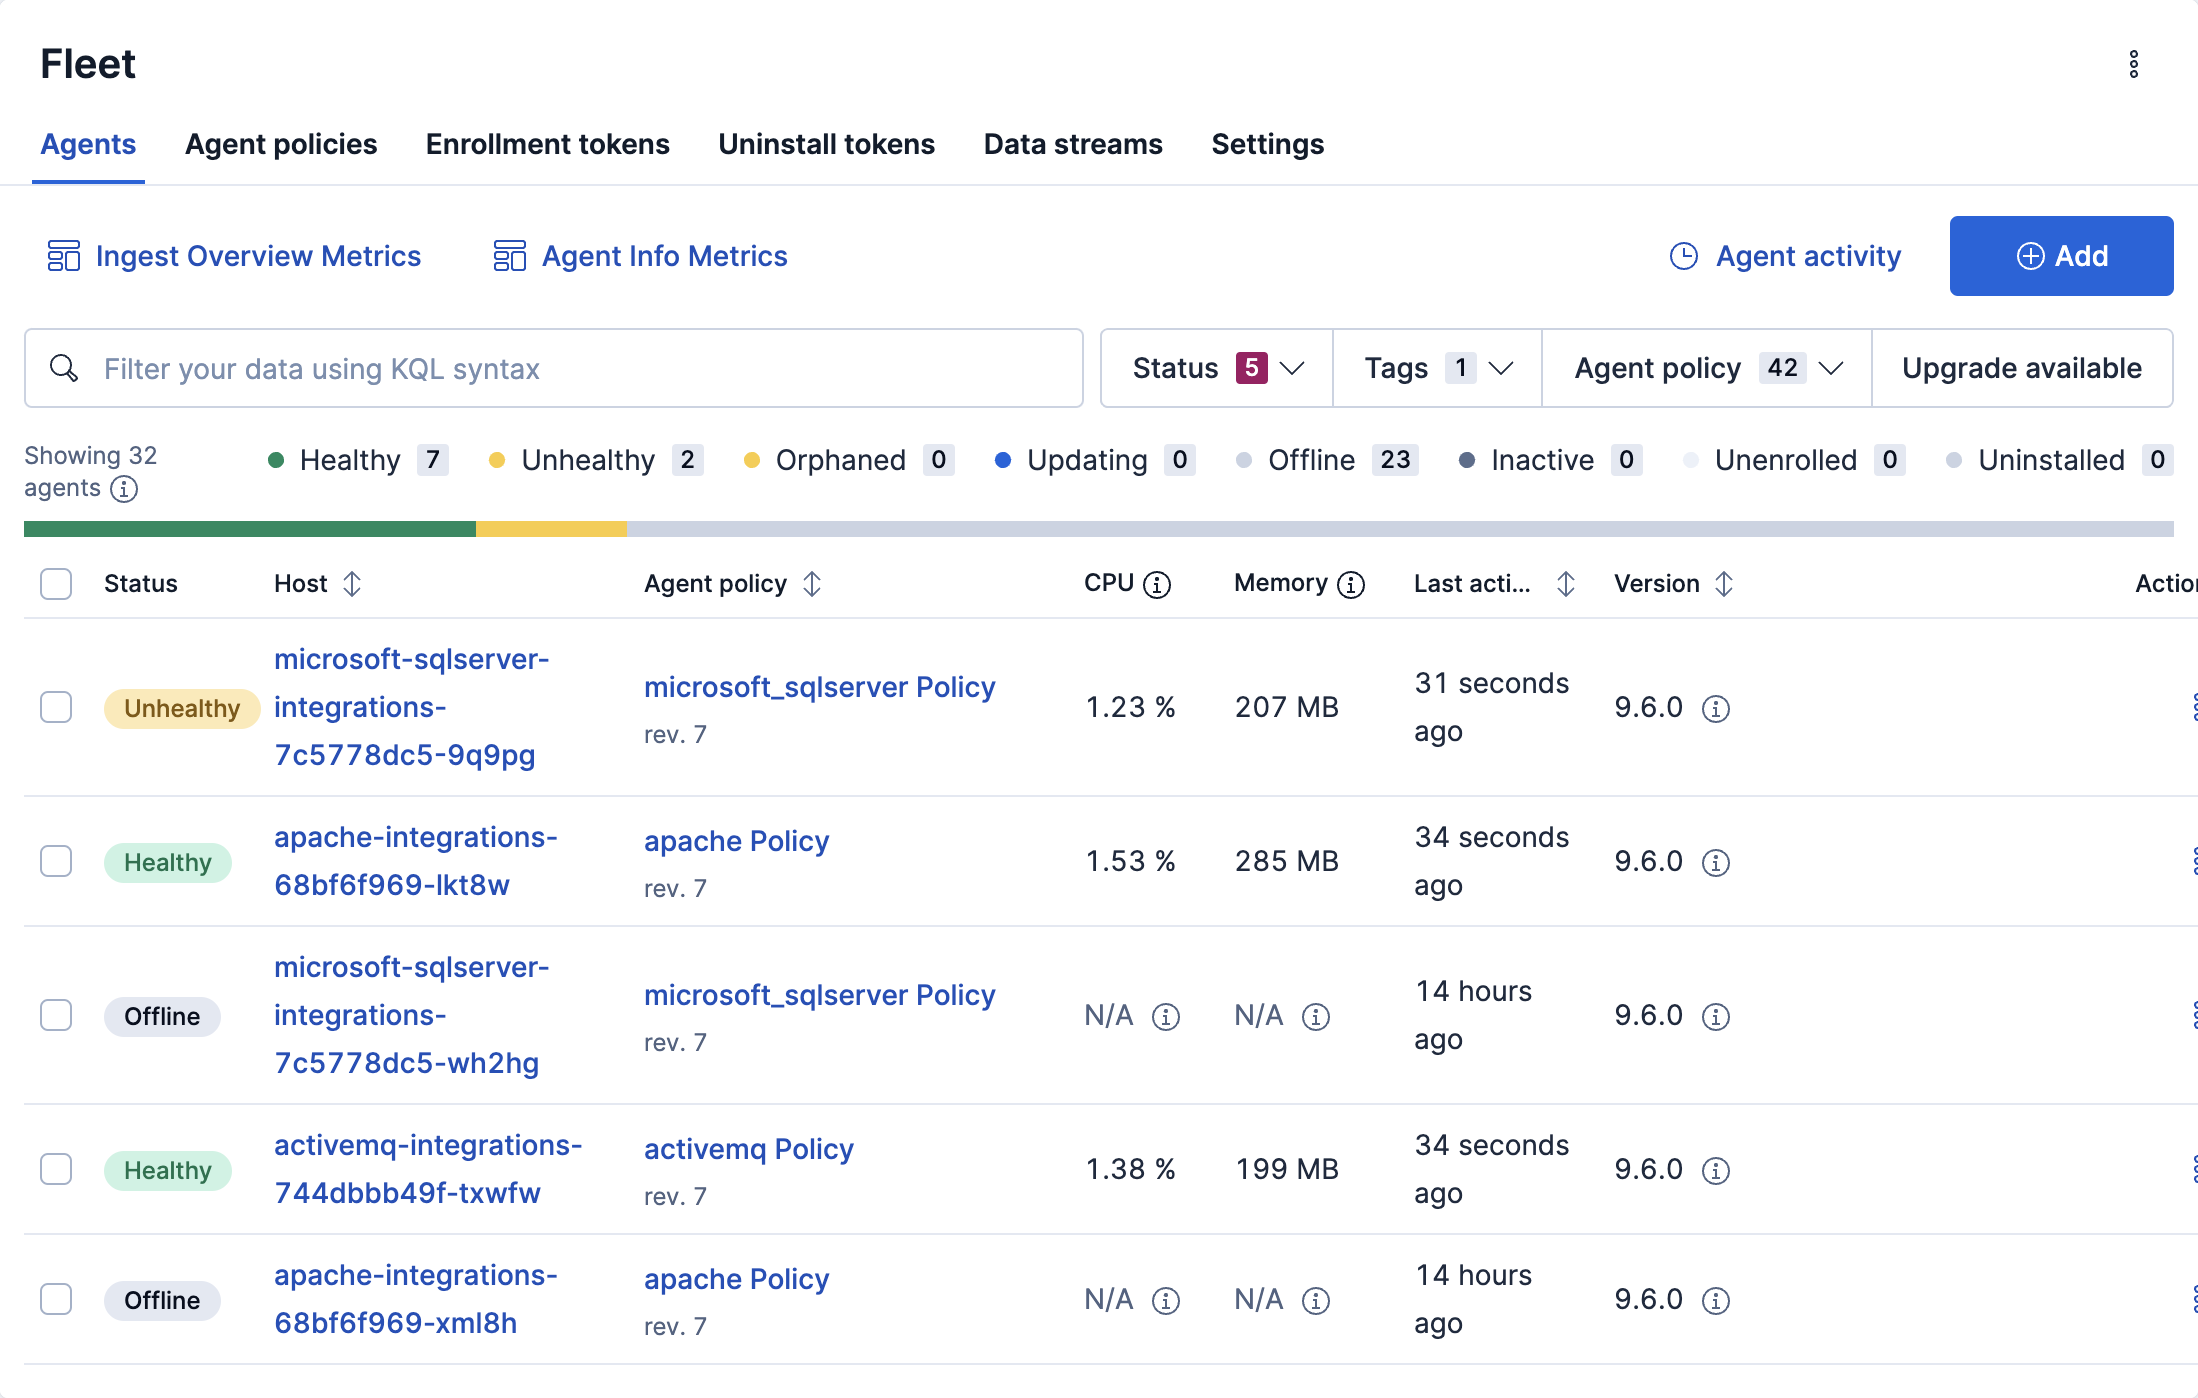Open the Data streams tab
The width and height of the screenshot is (2198, 1398).
1073,144
